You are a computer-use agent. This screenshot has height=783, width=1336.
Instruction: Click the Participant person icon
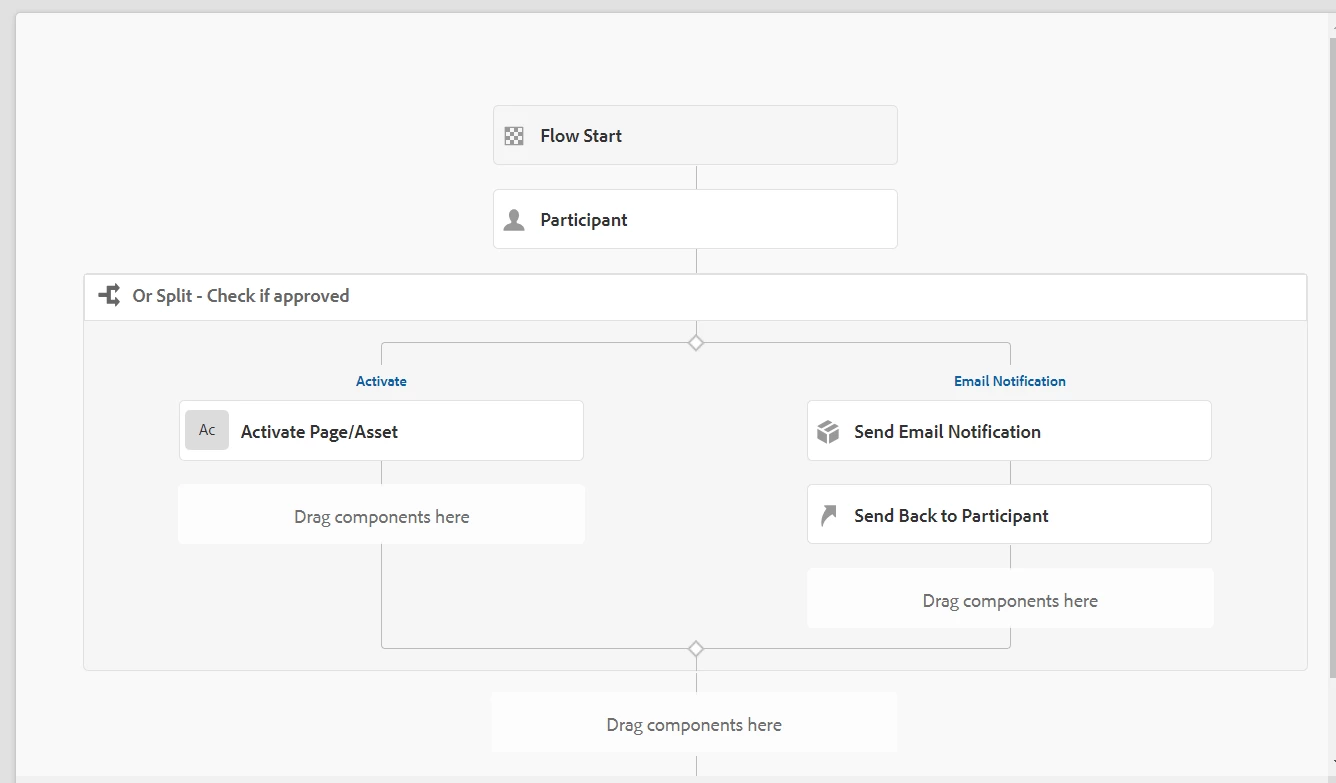pos(514,220)
